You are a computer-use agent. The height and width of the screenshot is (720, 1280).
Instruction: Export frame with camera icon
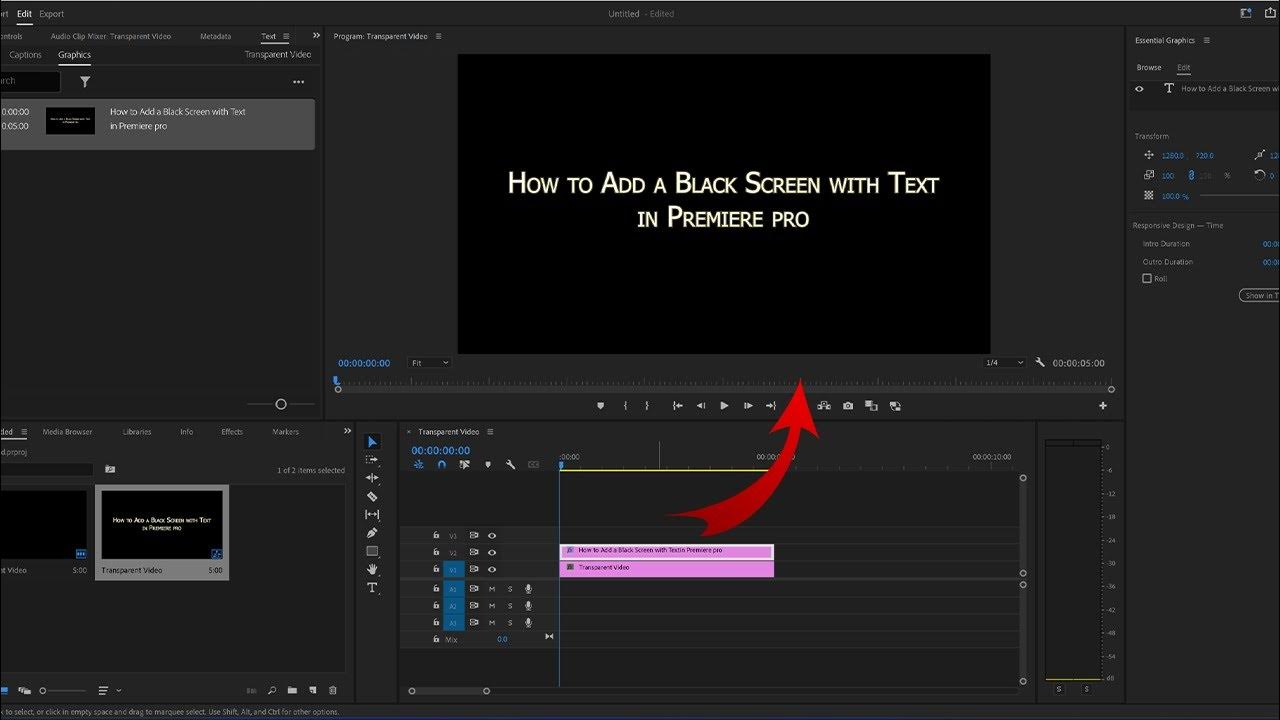click(x=848, y=406)
